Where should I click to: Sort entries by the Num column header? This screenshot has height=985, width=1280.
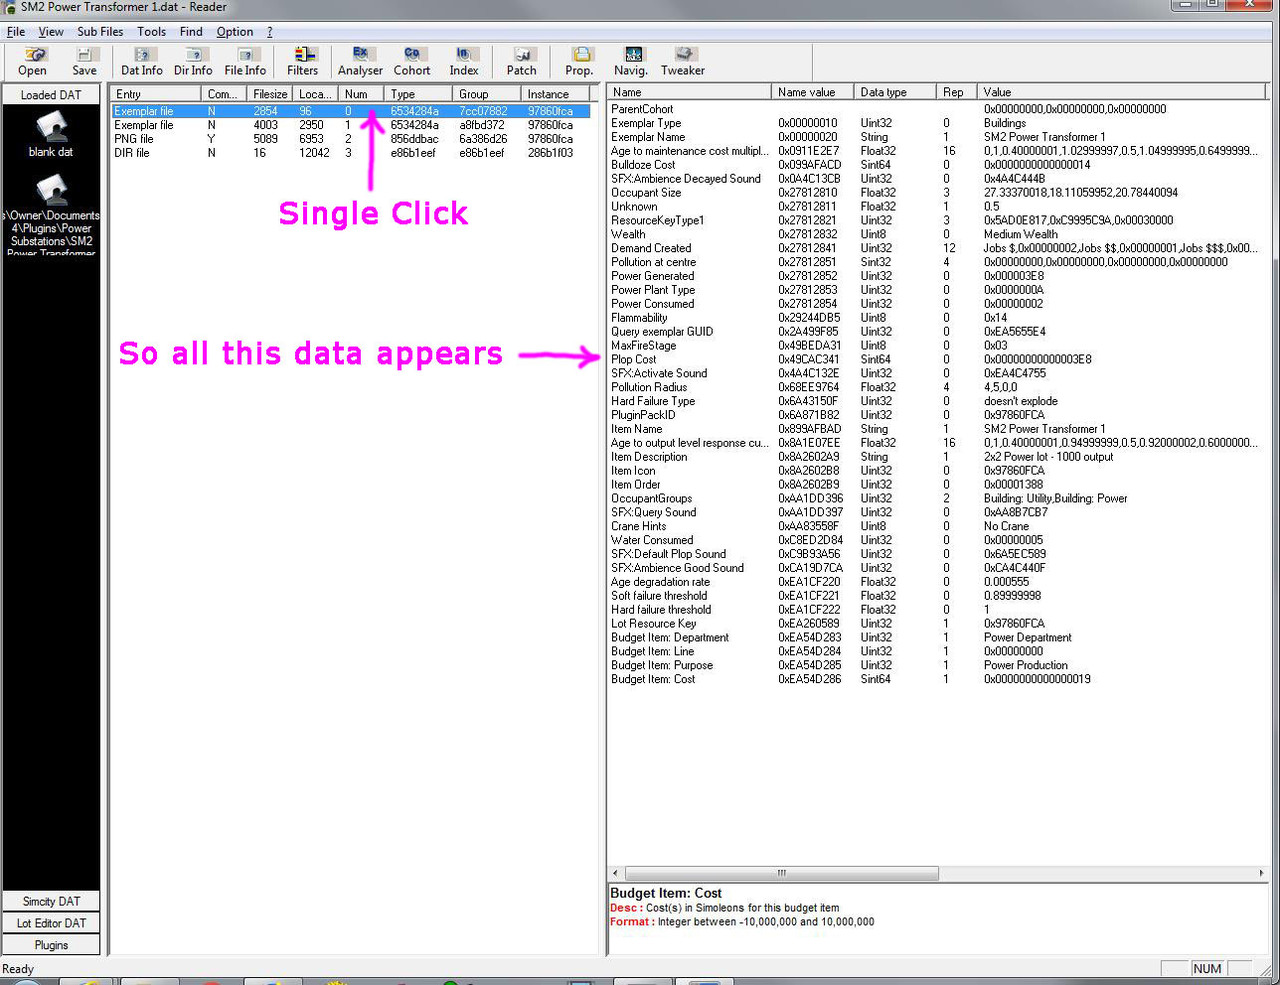361,94
